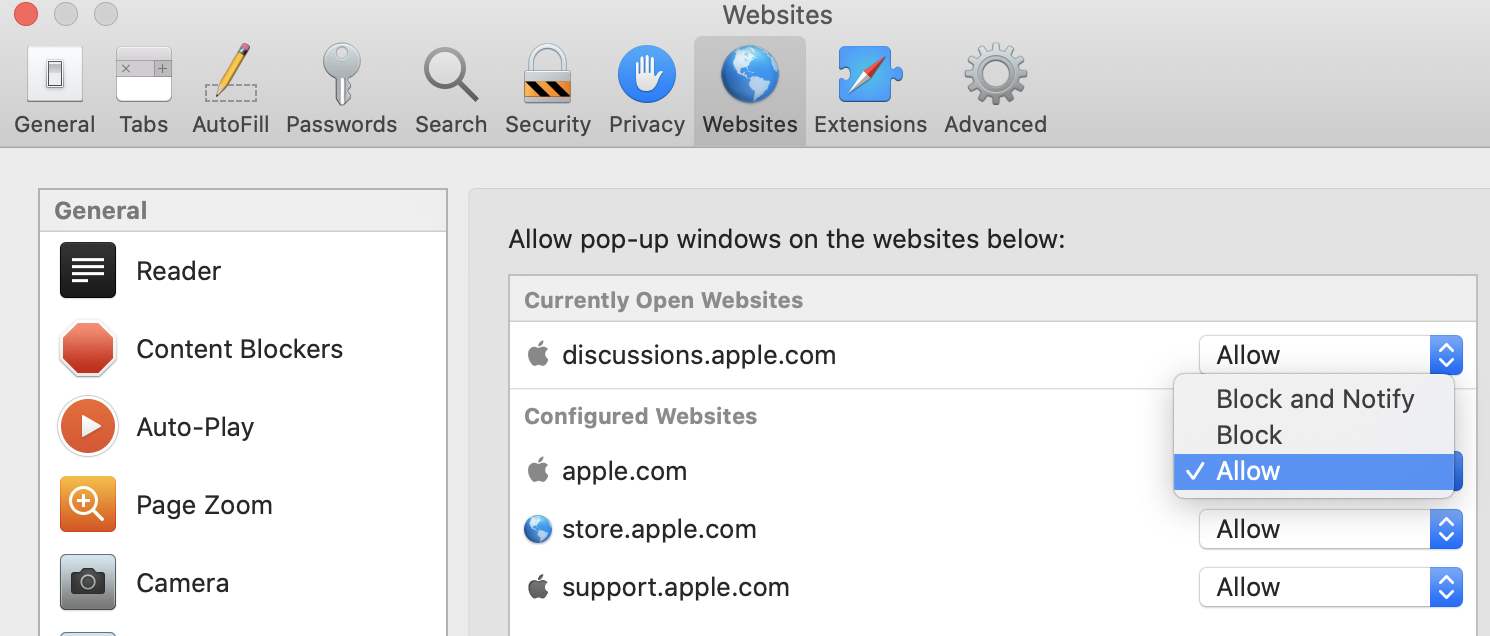Click the Camera sidebar icon

coord(88,582)
